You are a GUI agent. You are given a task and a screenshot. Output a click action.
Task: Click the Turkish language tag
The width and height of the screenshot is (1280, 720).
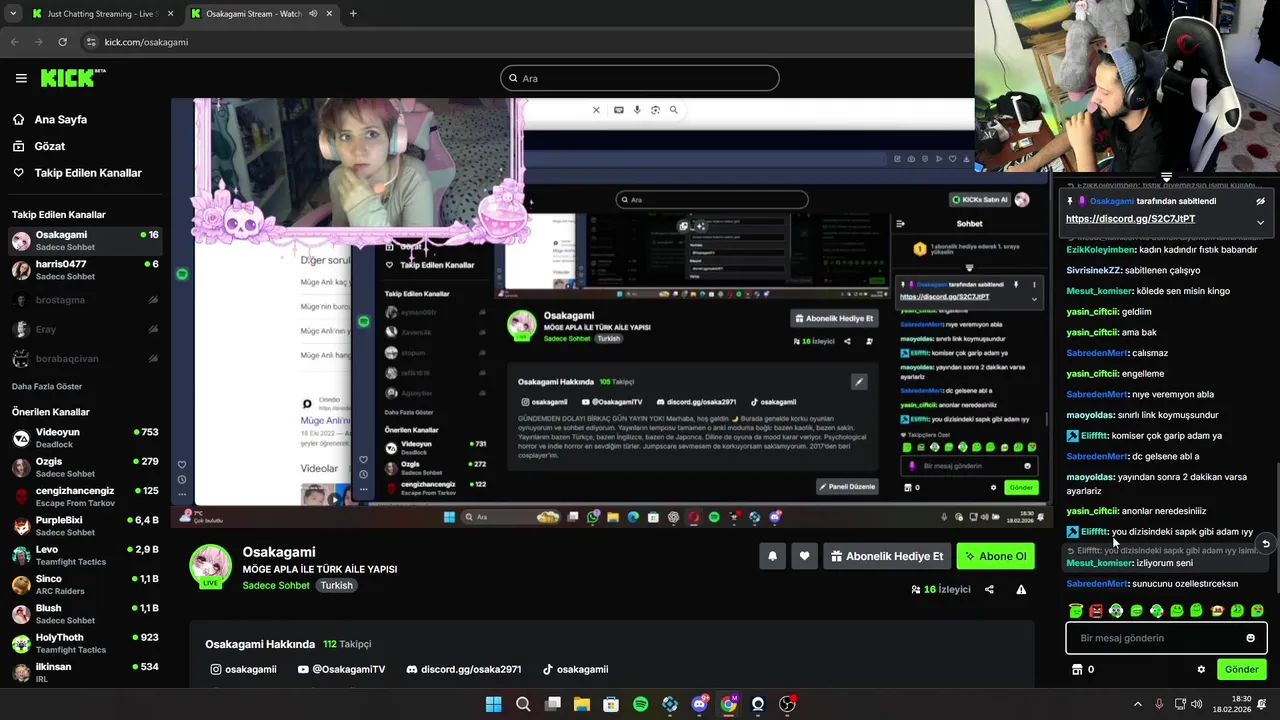coord(336,585)
